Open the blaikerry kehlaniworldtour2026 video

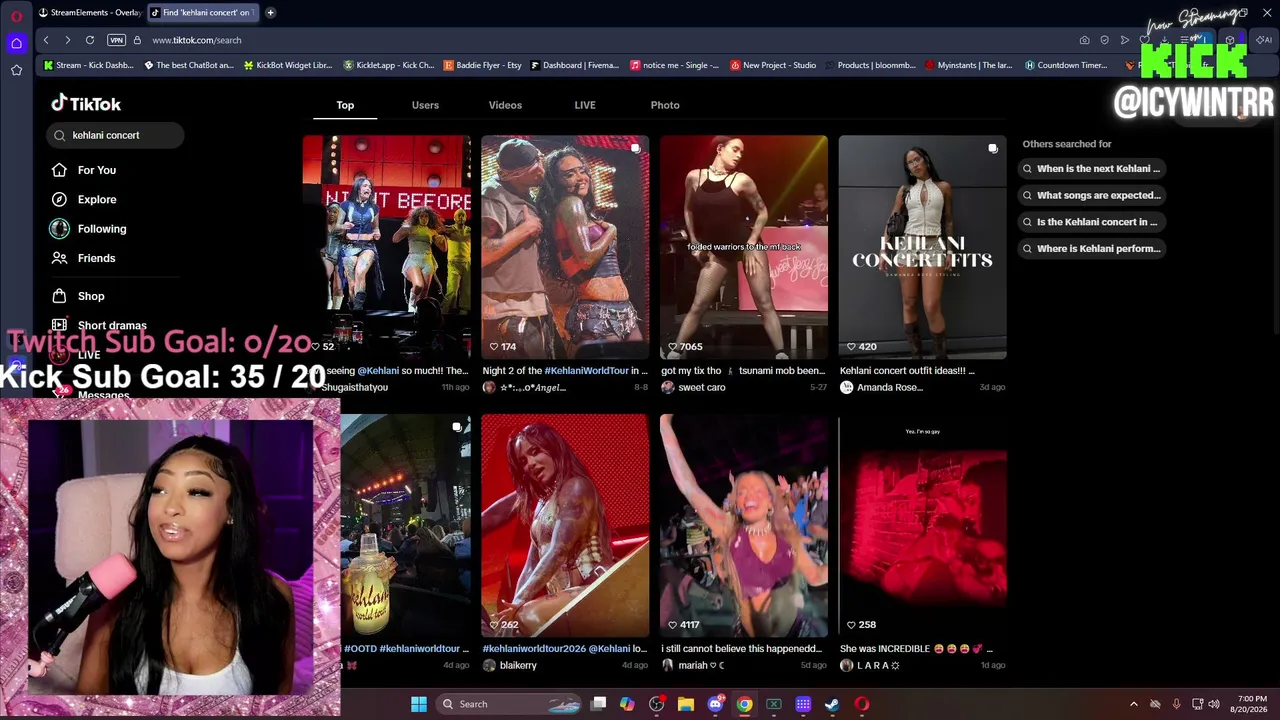[565, 526]
